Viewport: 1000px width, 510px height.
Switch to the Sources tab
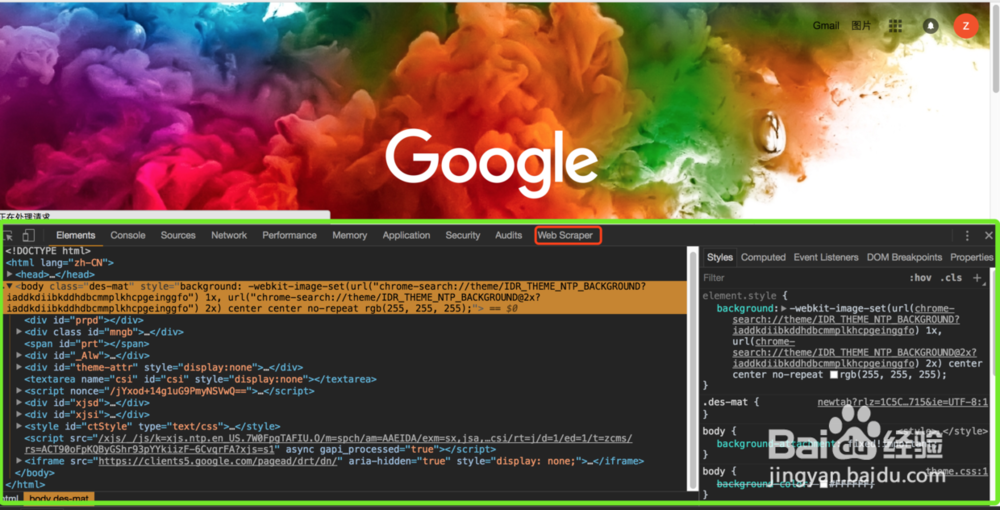click(178, 235)
